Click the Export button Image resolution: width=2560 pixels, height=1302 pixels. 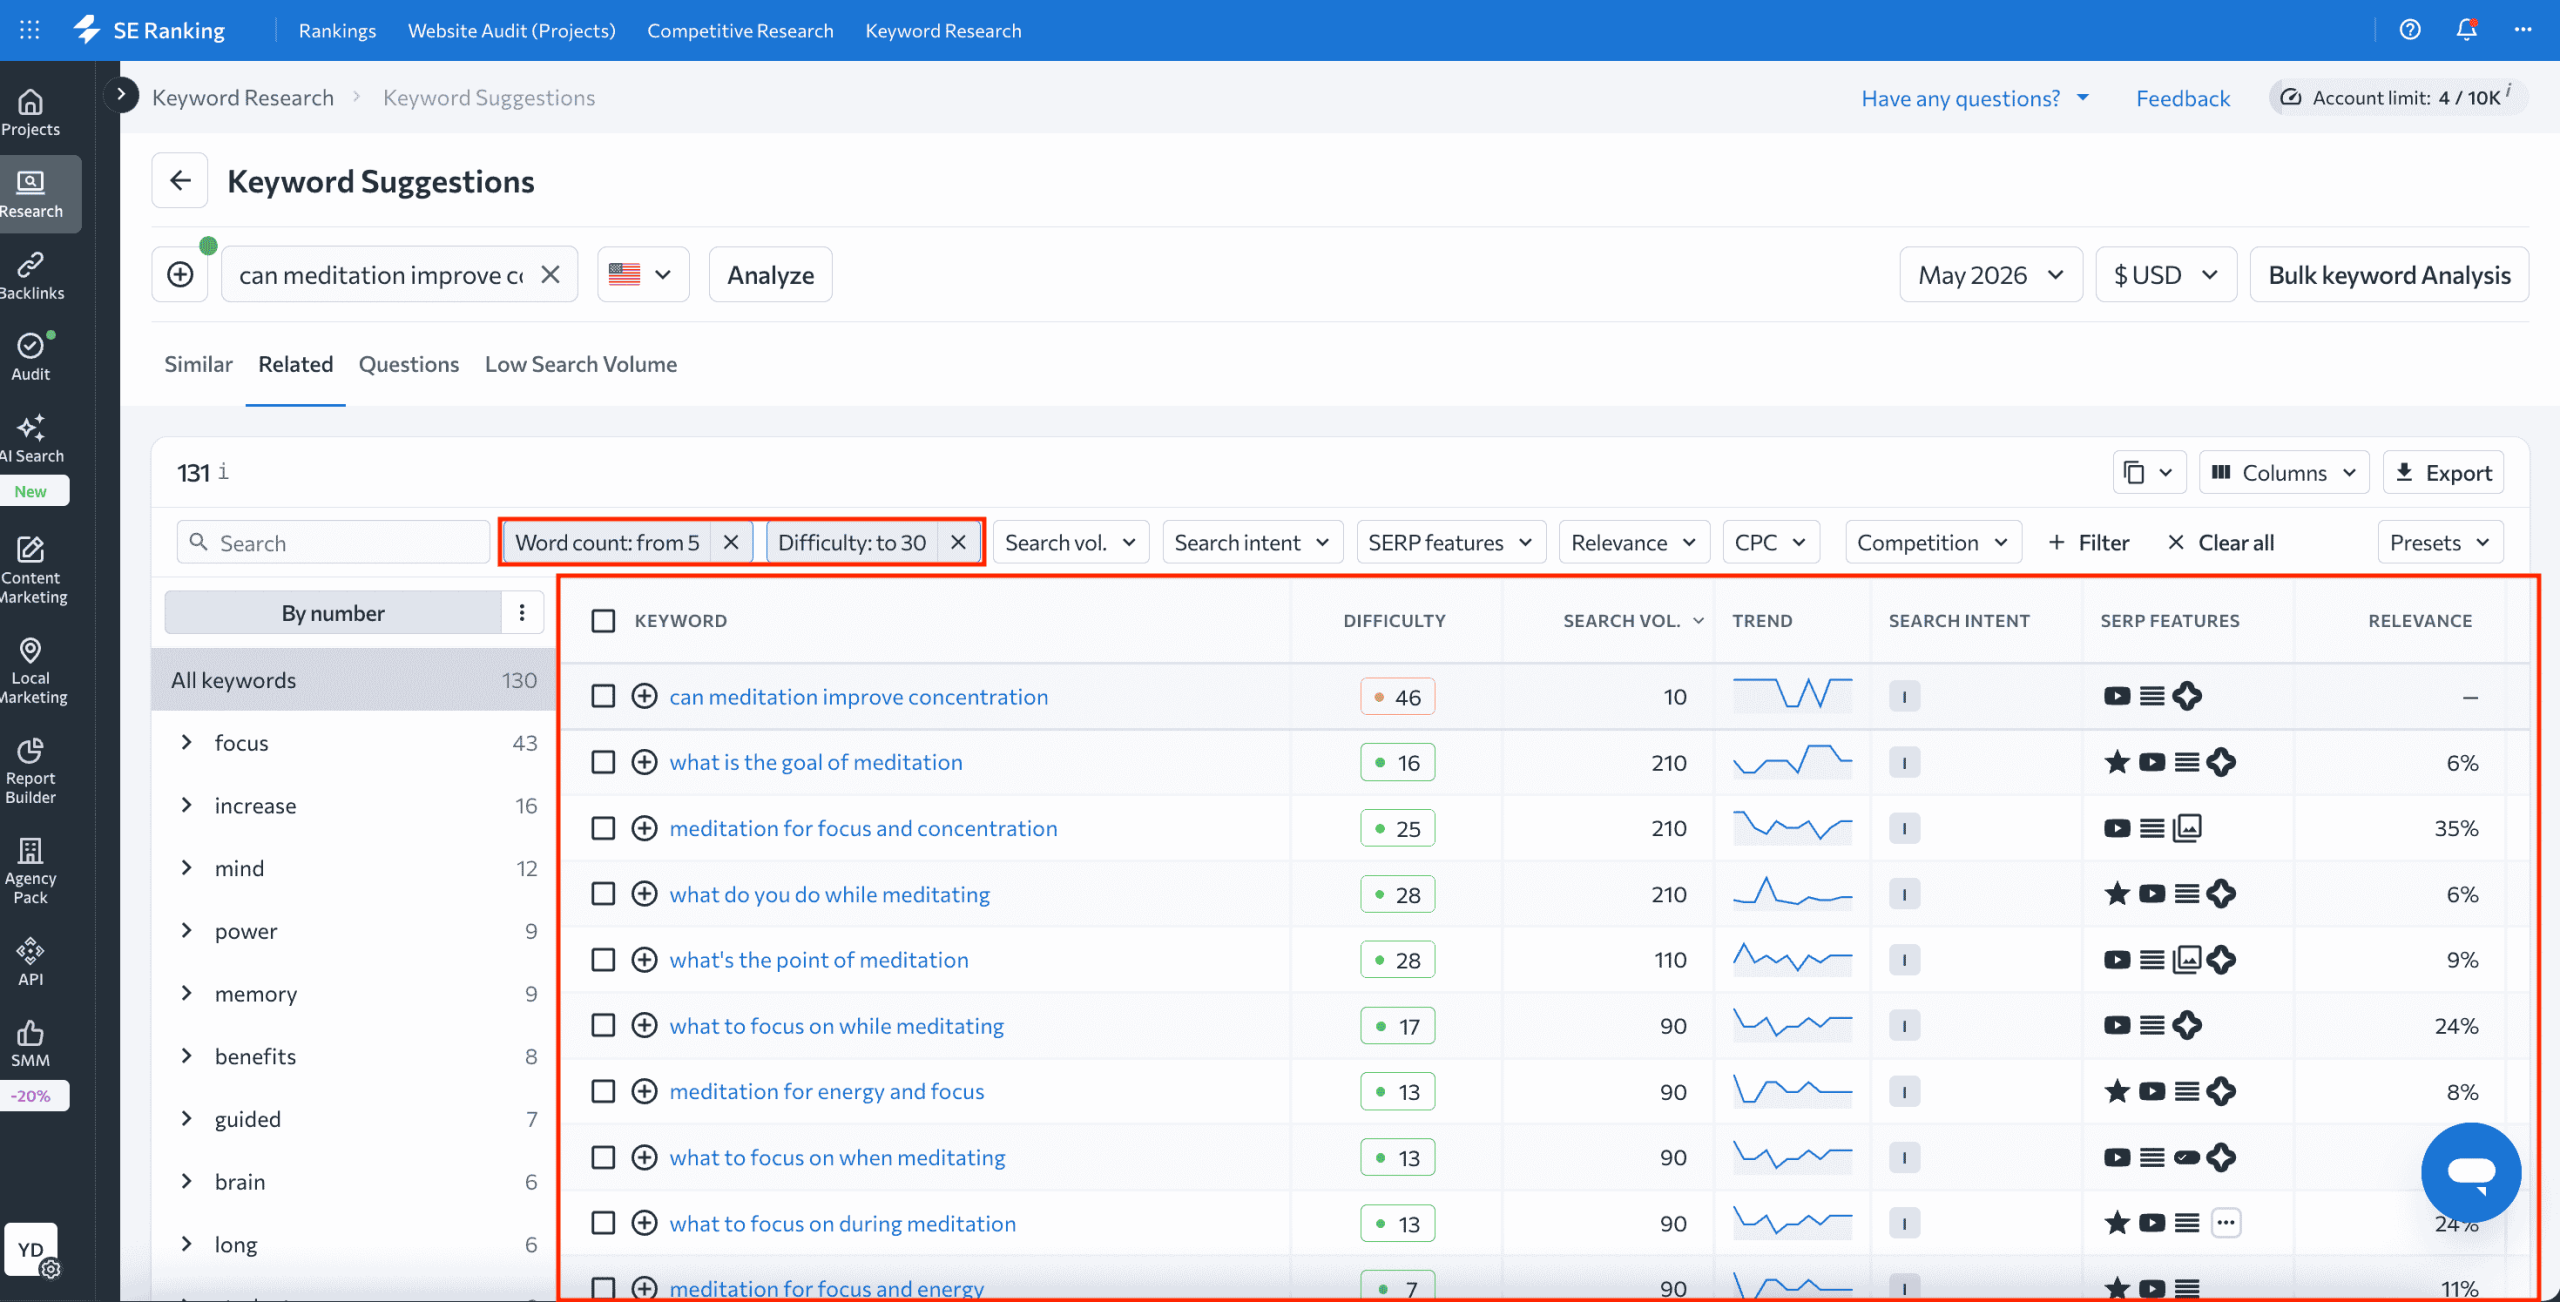point(2444,473)
